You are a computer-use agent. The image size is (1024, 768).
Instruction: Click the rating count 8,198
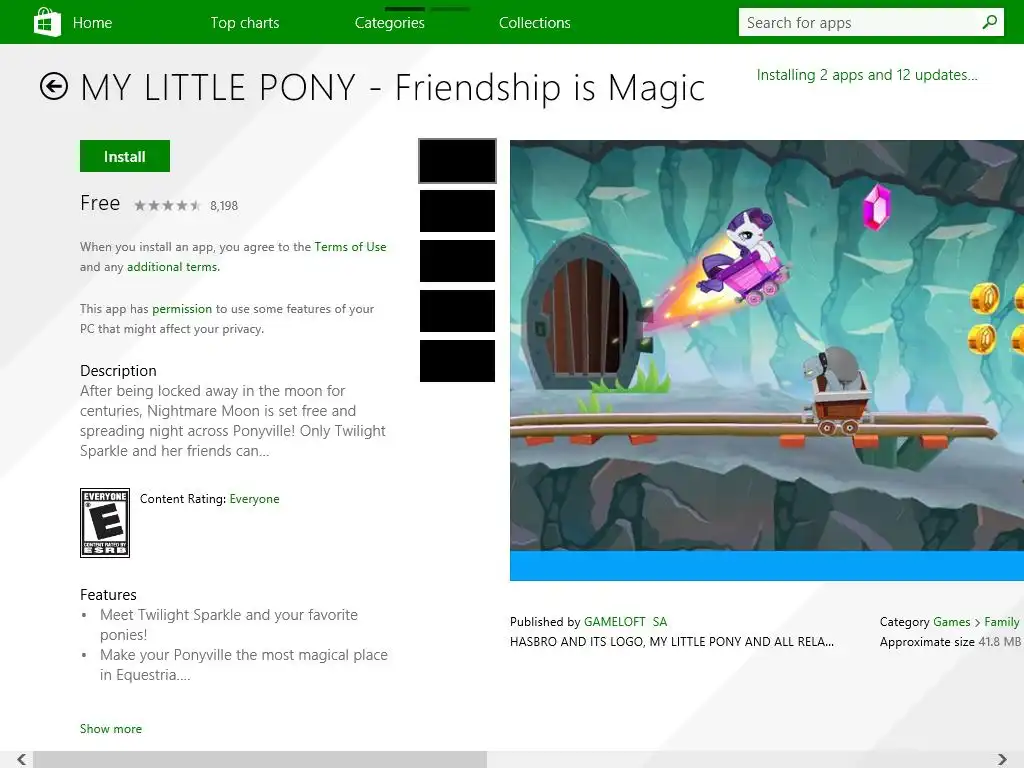click(x=224, y=206)
